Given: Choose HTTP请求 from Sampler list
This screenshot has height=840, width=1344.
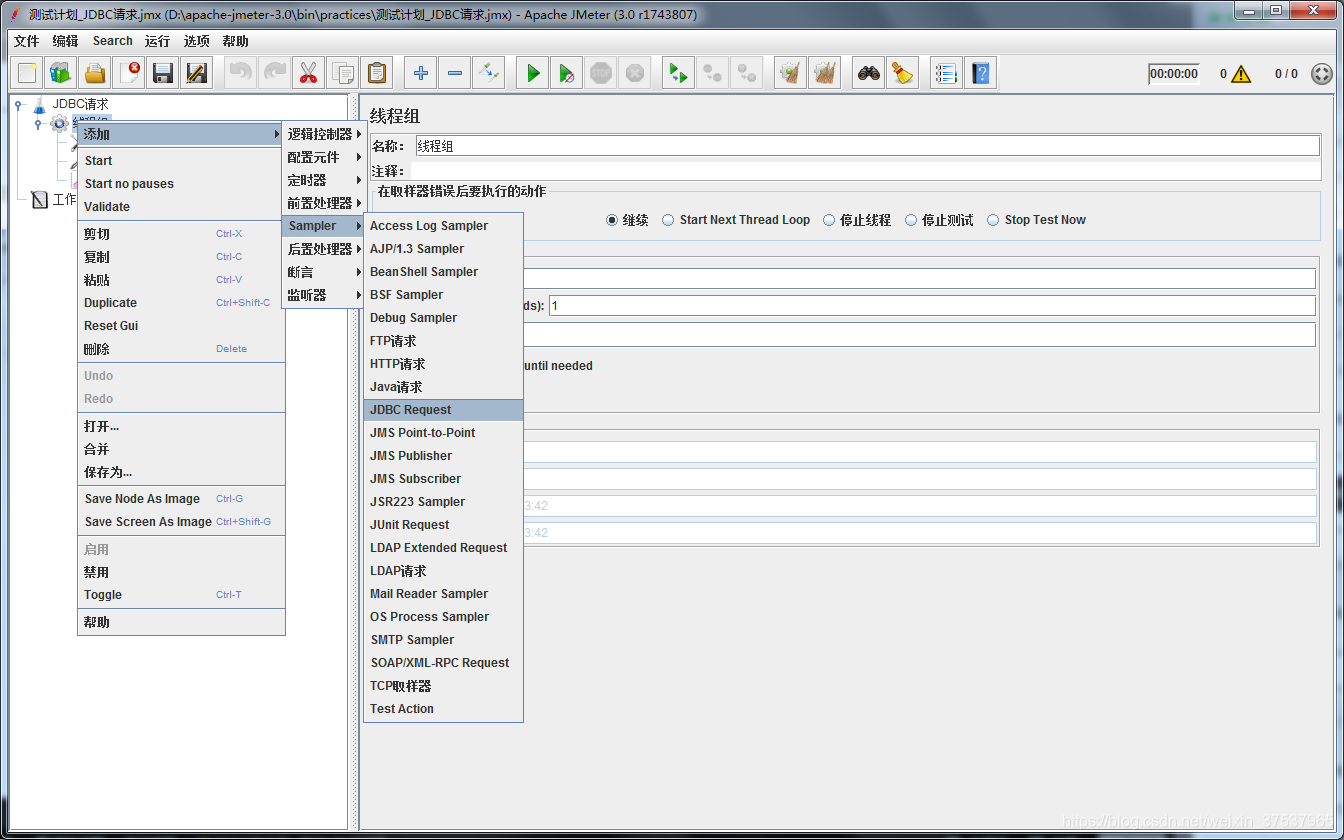Looking at the screenshot, I should click(x=443, y=364).
